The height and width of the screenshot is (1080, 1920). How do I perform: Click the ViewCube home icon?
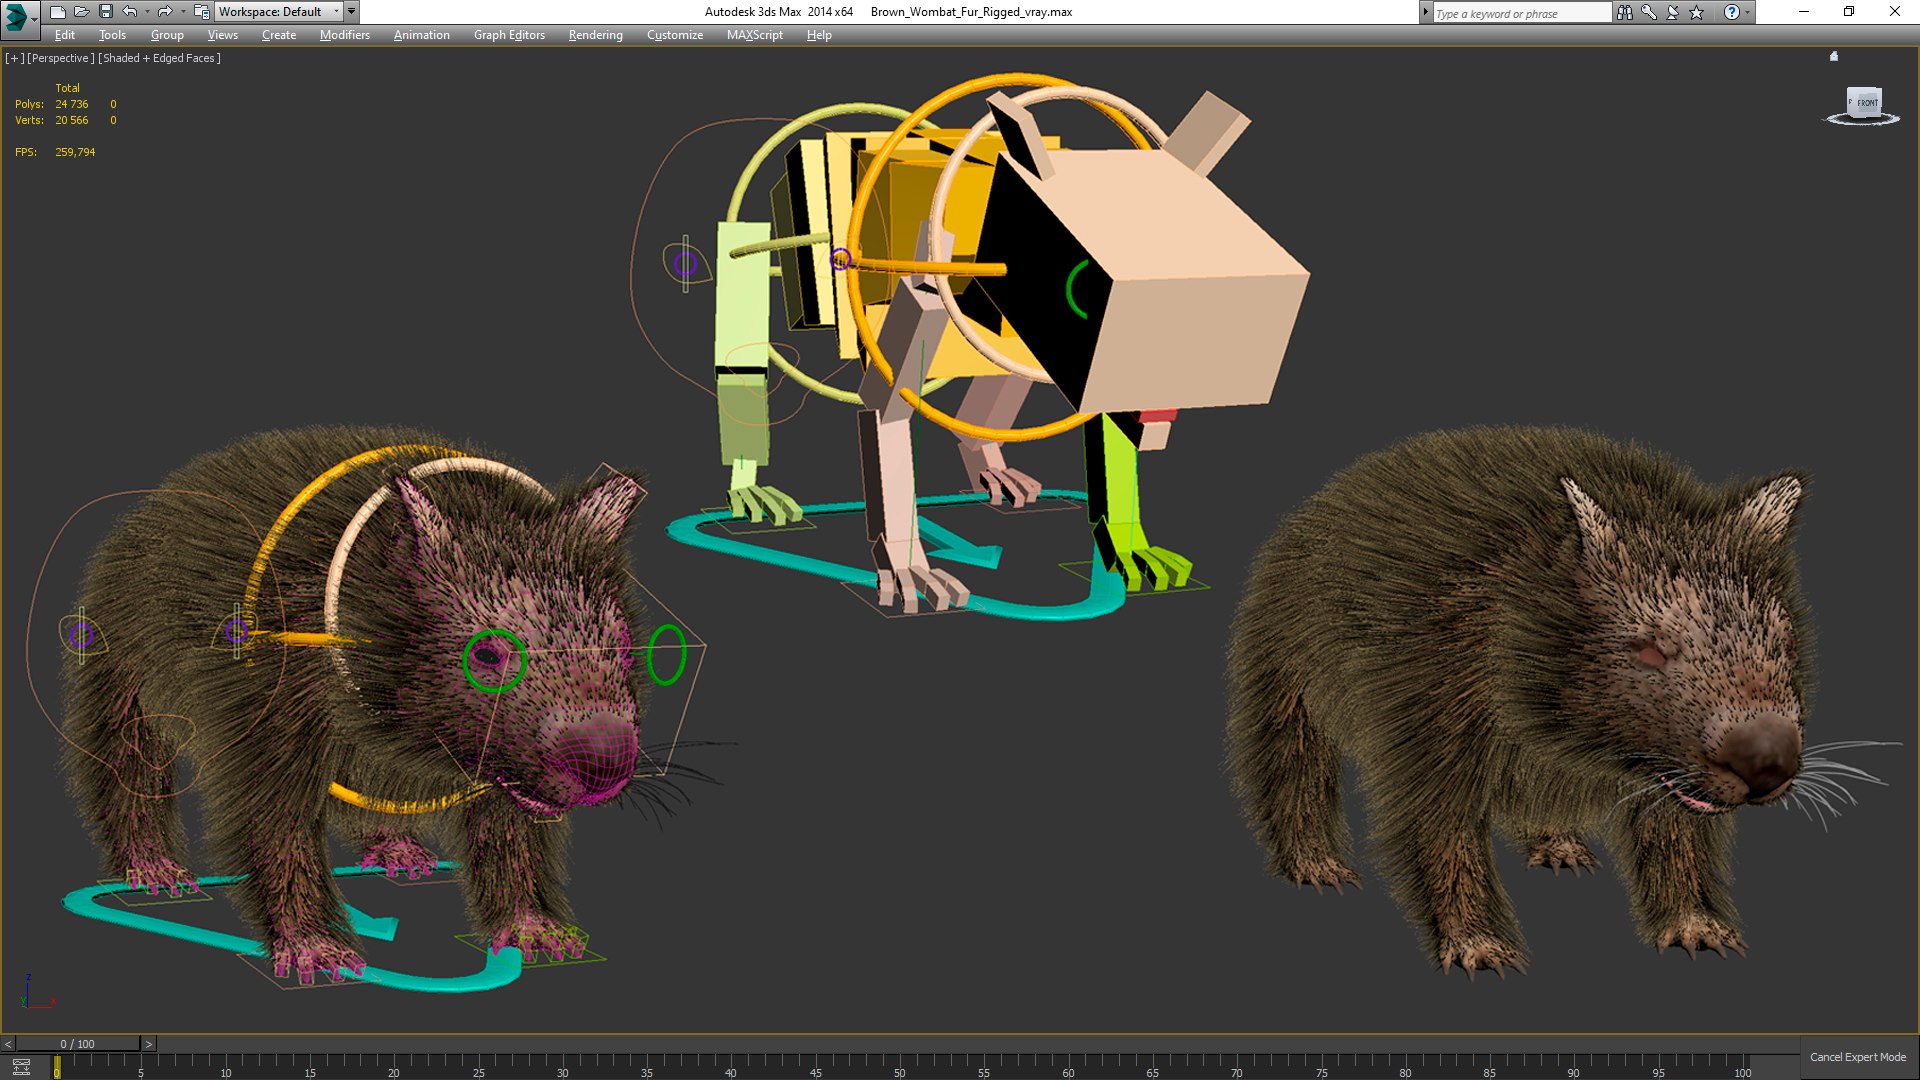pos(1834,56)
